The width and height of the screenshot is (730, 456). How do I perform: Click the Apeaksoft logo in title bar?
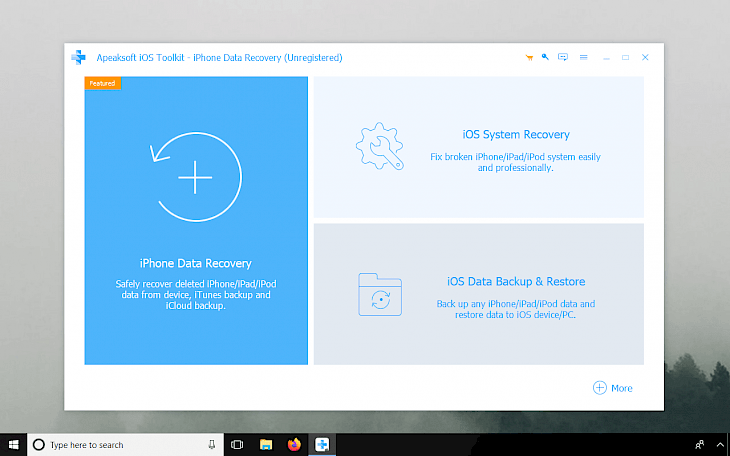(78, 57)
